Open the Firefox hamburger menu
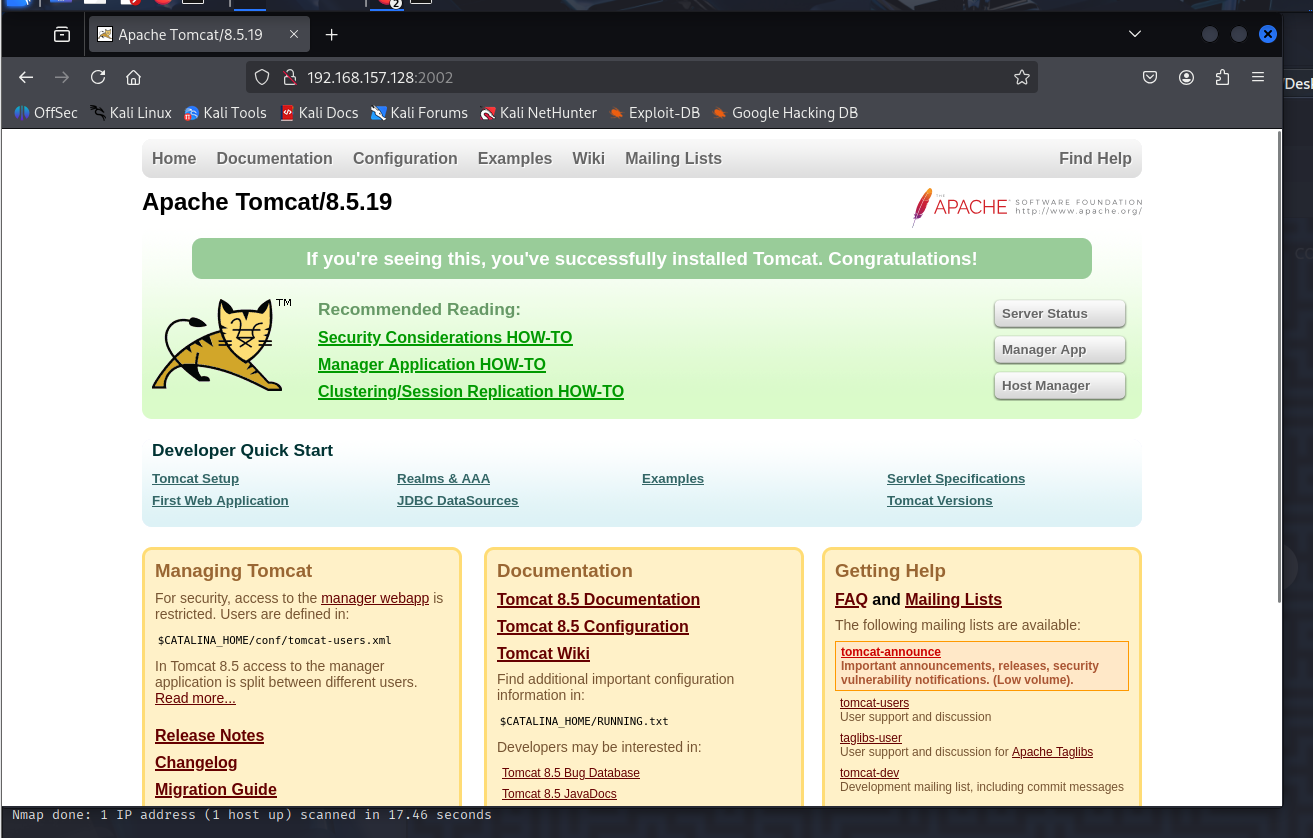 (x=1258, y=77)
